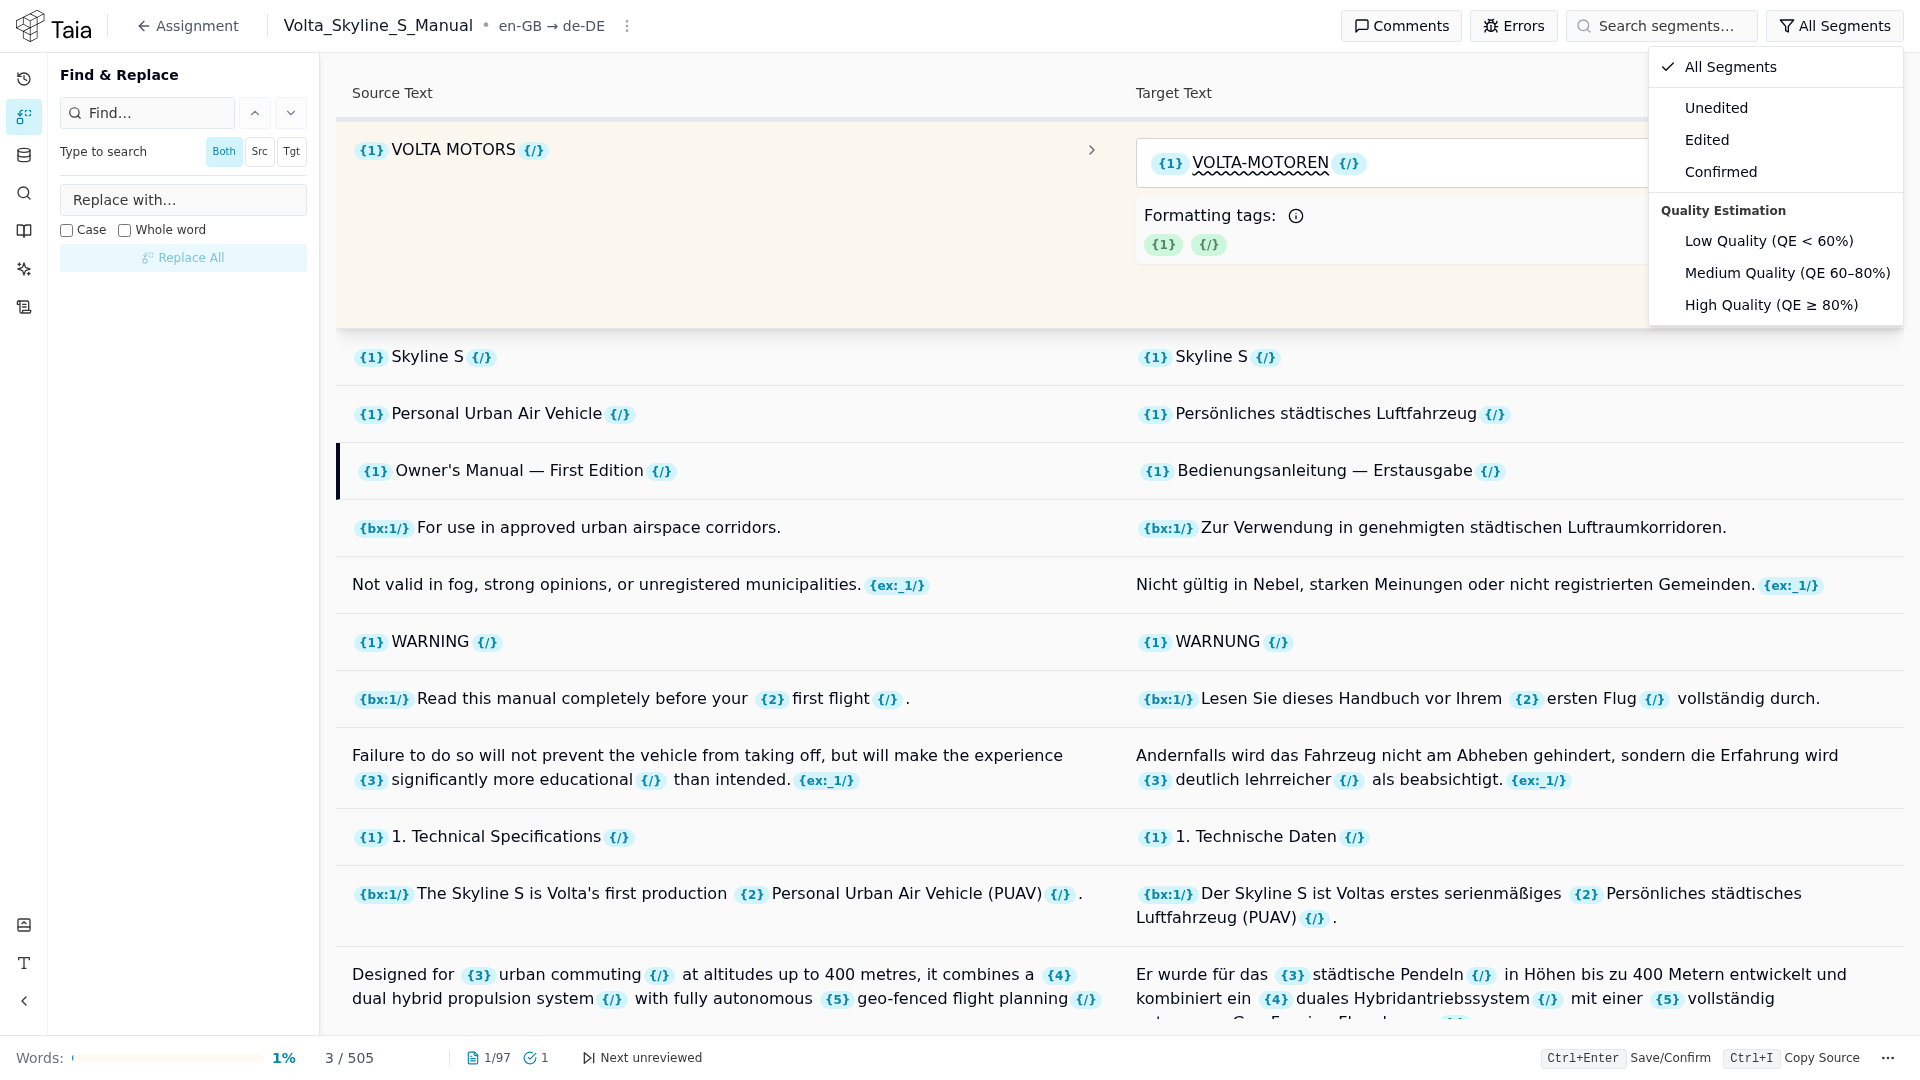
Task: Open the document options three-dot menu
Action: click(x=627, y=26)
